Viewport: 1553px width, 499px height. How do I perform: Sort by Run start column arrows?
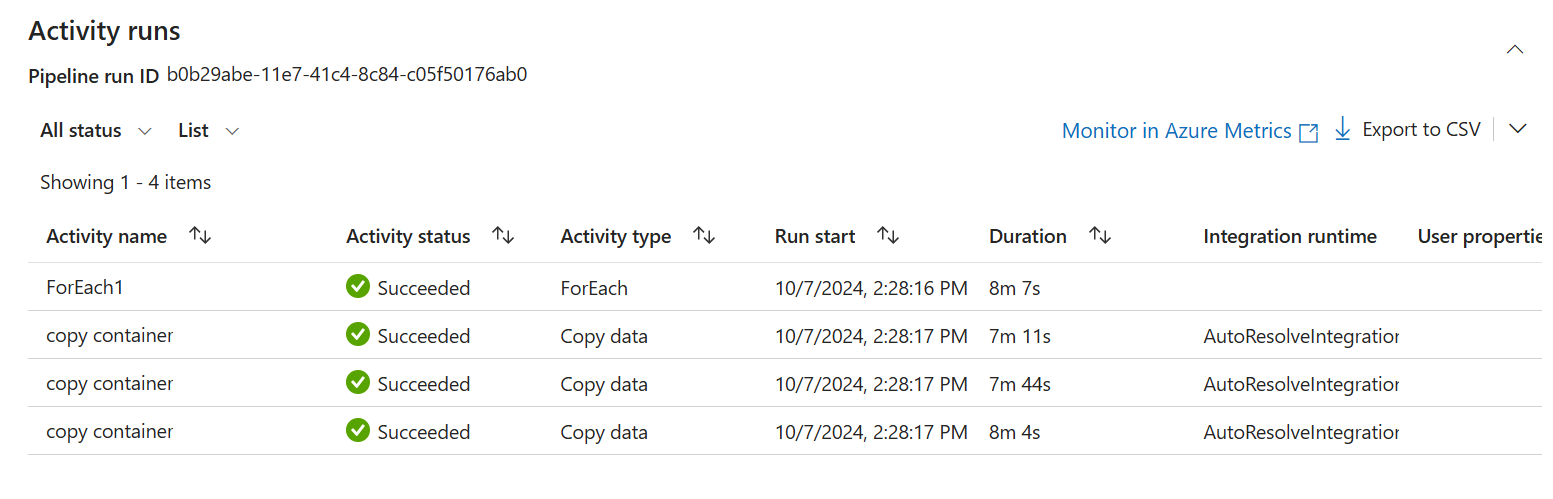888,236
